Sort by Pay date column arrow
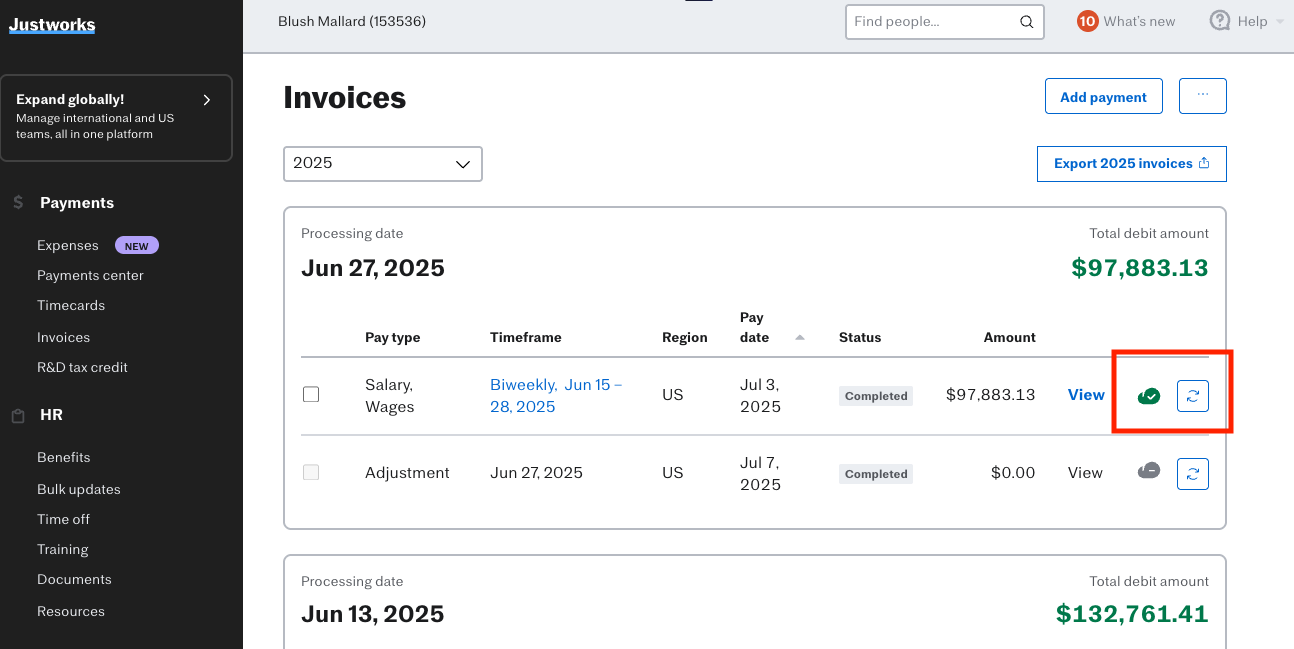1294x649 pixels. [x=799, y=338]
